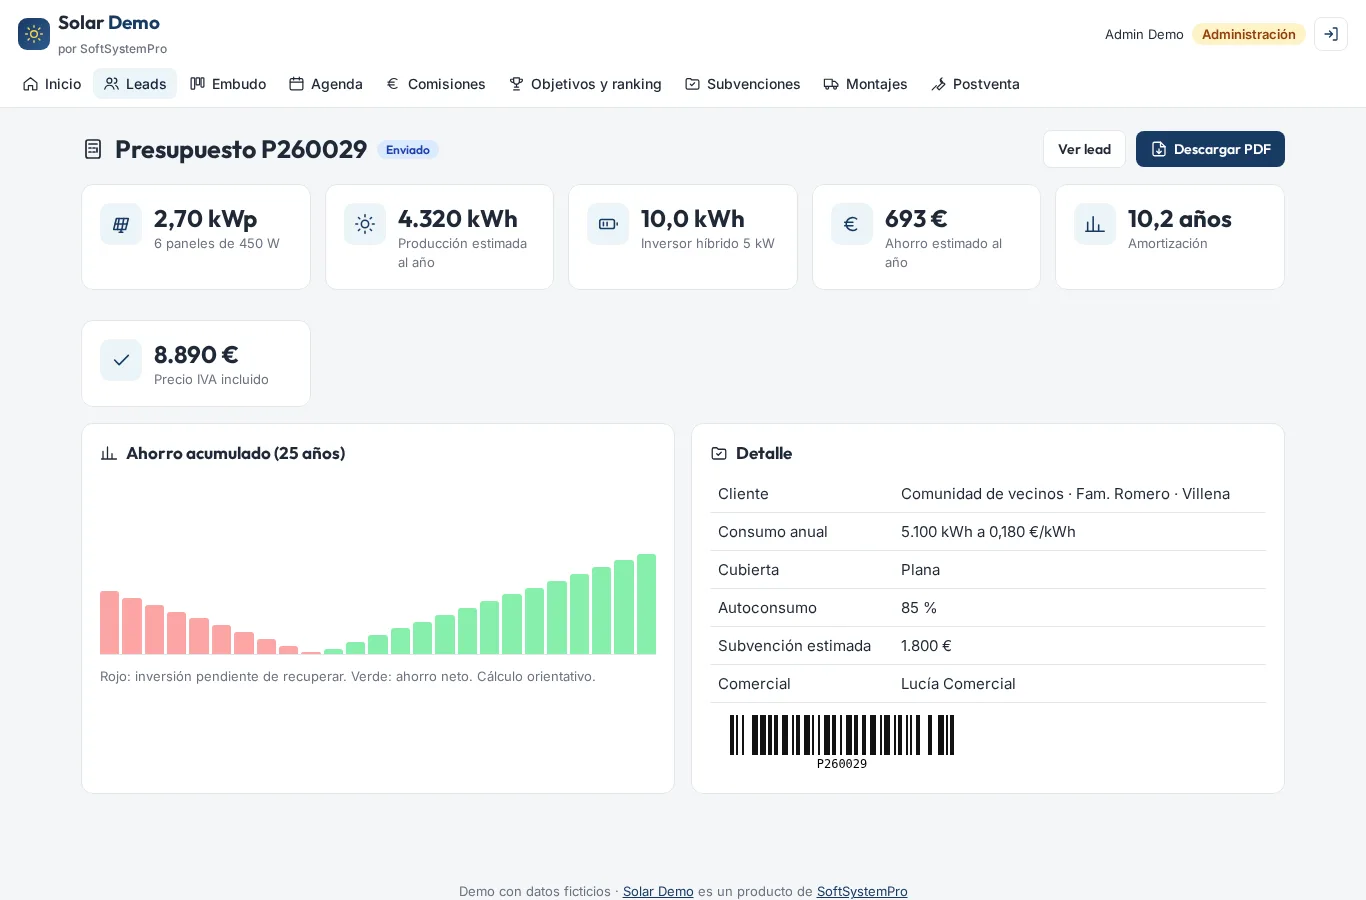Click the checkmark icon beside 8.890 €

click(x=121, y=360)
